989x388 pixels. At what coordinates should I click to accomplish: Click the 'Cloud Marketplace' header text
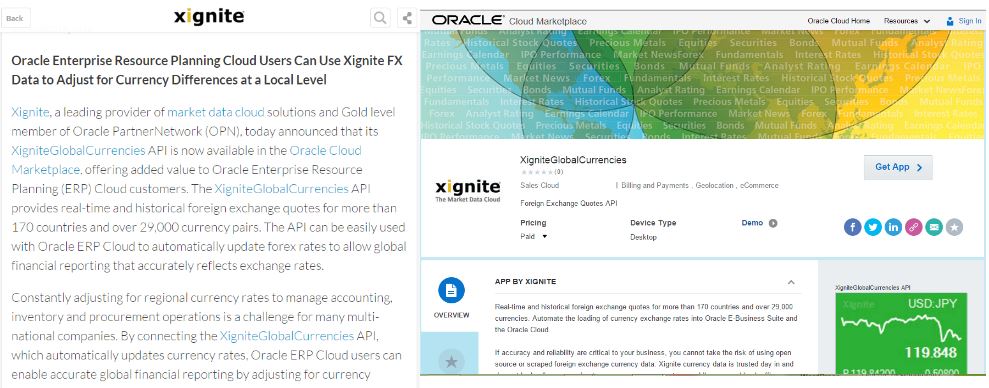(x=547, y=21)
